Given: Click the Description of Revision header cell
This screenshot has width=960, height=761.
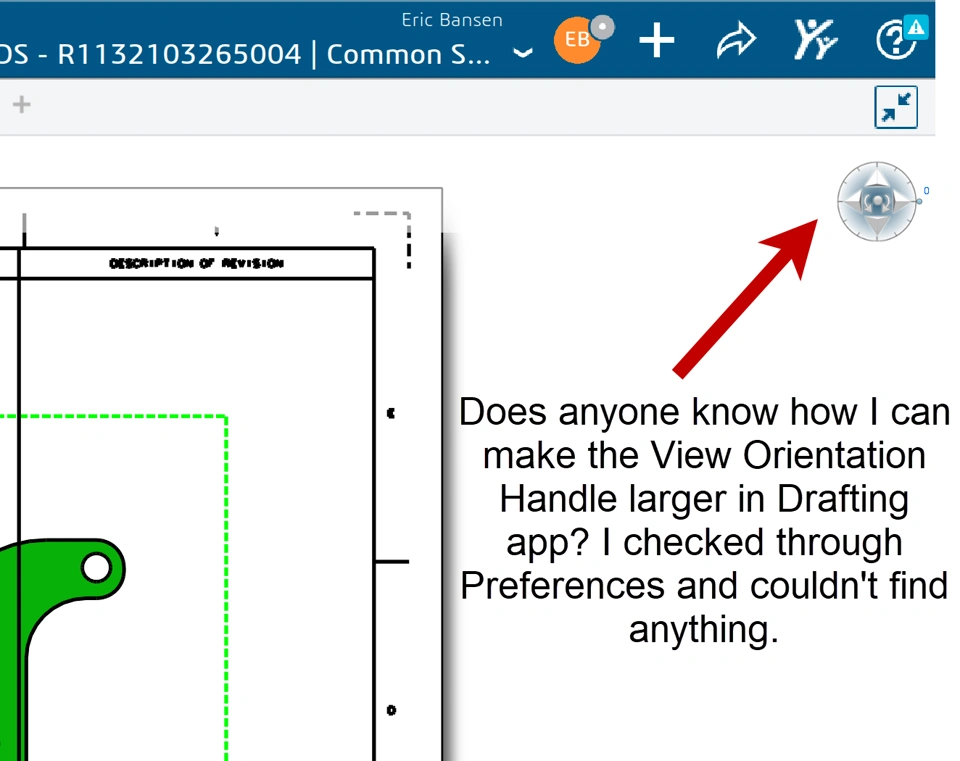Looking at the screenshot, I should [196, 264].
